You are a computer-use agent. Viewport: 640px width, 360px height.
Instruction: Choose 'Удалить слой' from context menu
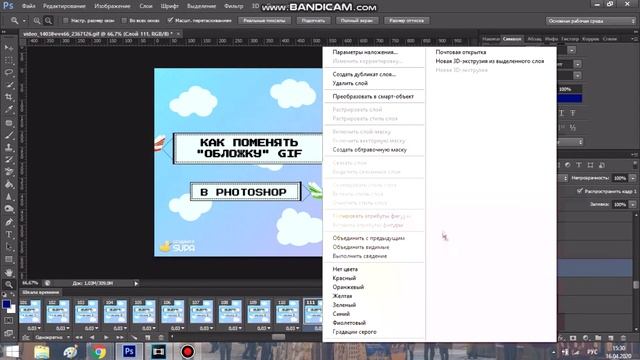click(x=350, y=83)
